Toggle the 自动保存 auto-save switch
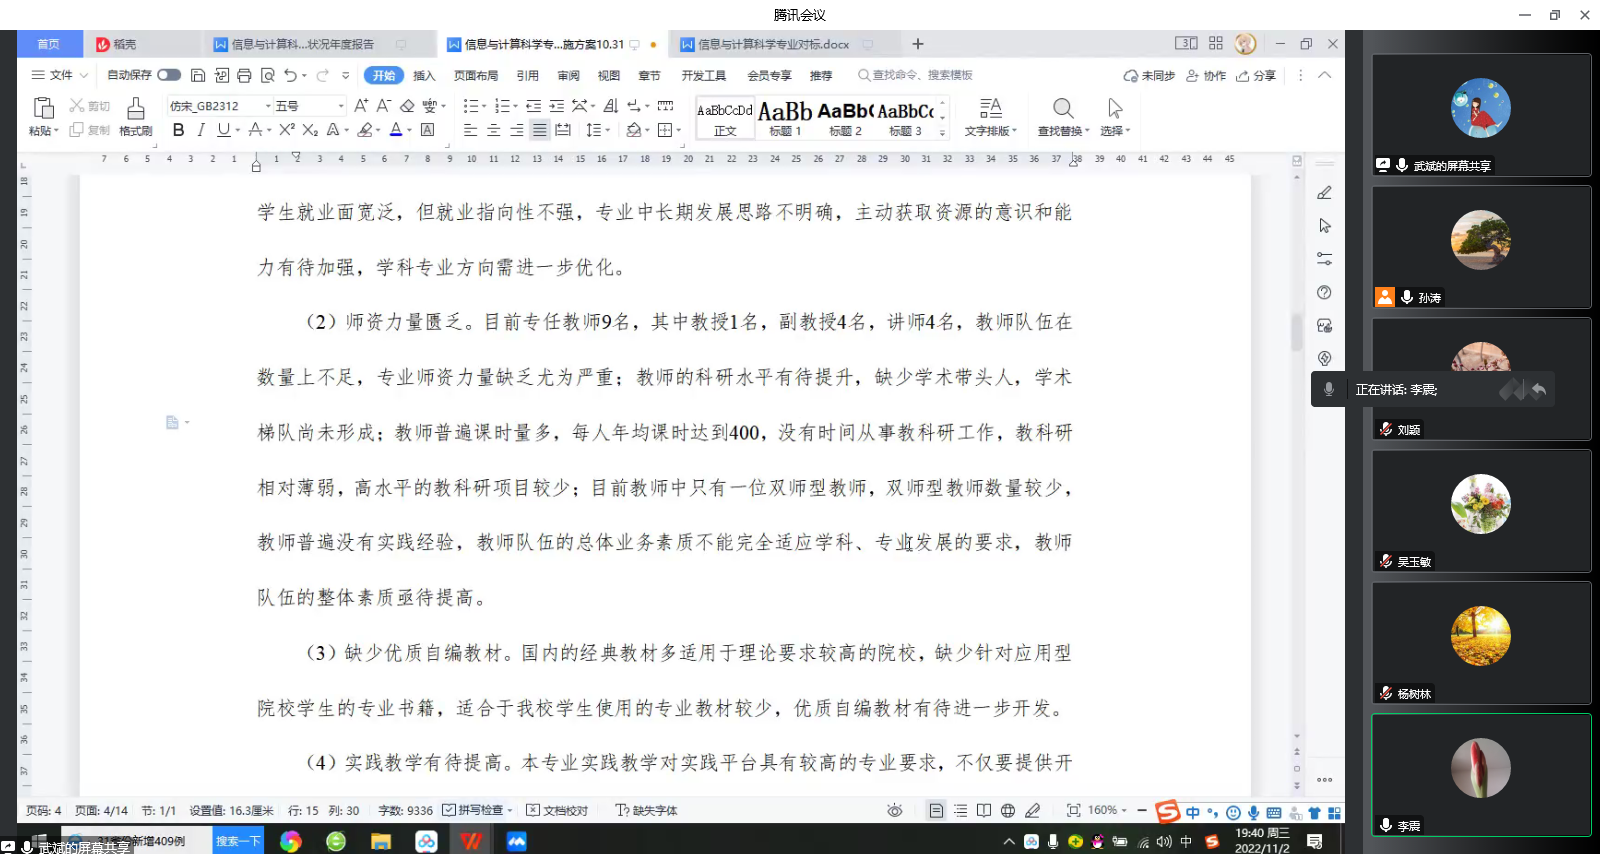The width and height of the screenshot is (1600, 854). pyautogui.click(x=169, y=75)
